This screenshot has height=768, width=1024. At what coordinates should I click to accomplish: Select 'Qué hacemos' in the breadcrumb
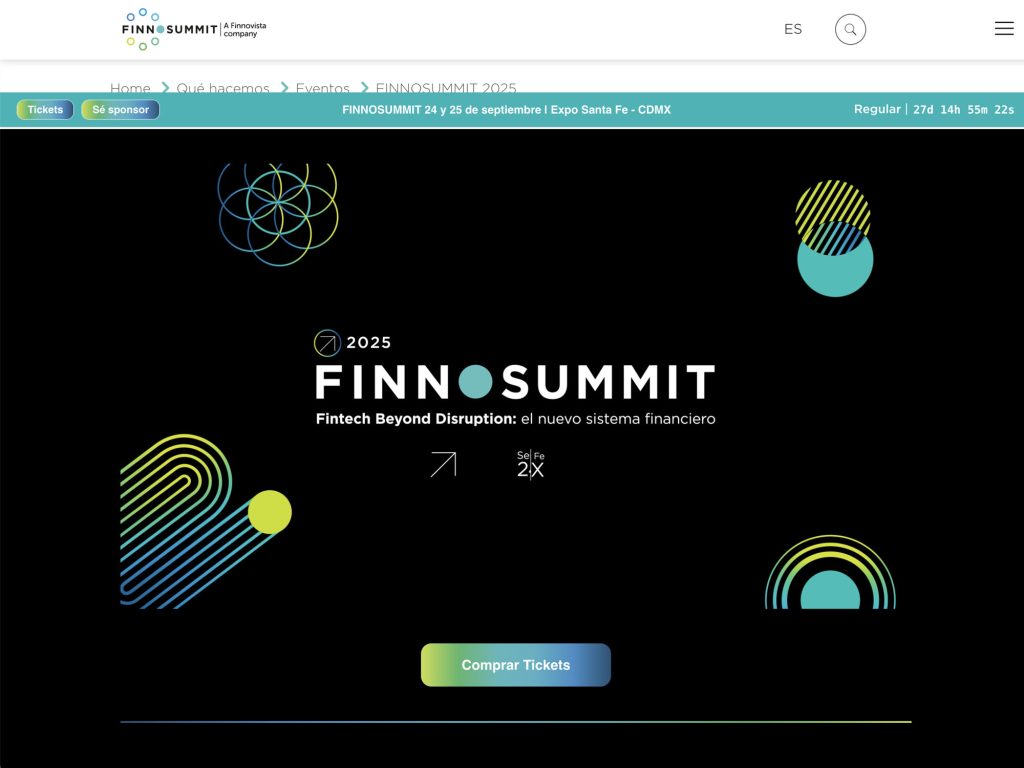pos(222,88)
